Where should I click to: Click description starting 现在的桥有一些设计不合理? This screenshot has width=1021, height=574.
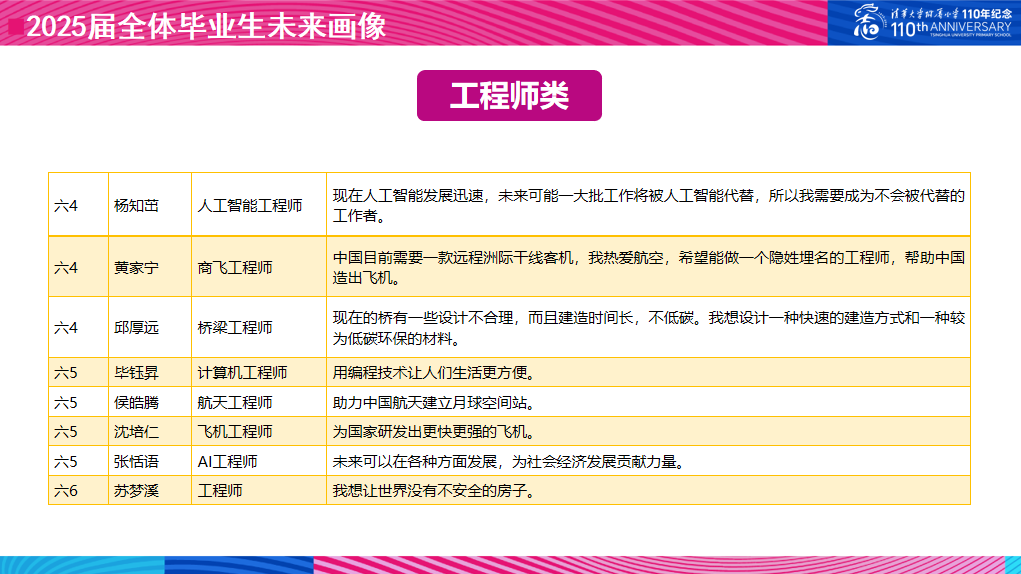[648, 327]
